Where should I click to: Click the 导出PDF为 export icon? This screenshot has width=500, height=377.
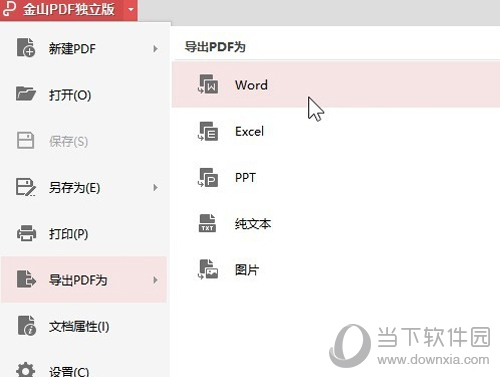pos(26,279)
